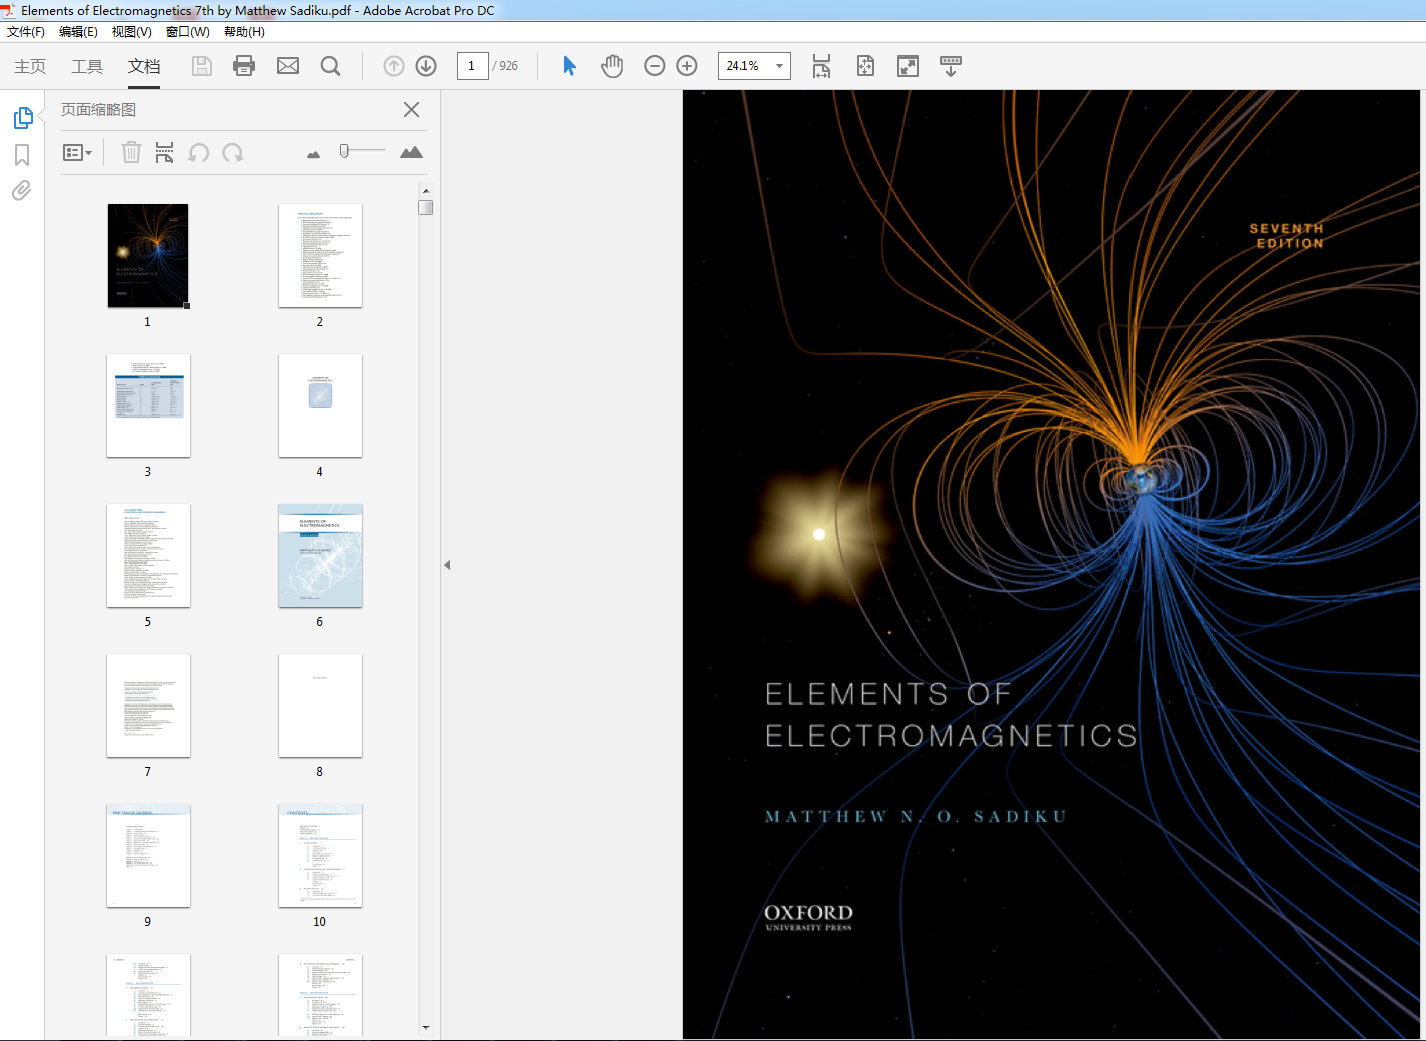
Task: Click thumbnails scrollbar up arrow
Action: coord(426,190)
